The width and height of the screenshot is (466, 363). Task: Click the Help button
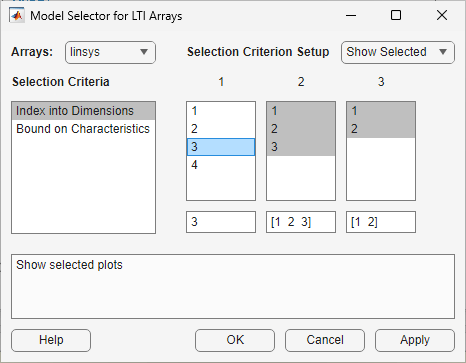(51, 340)
